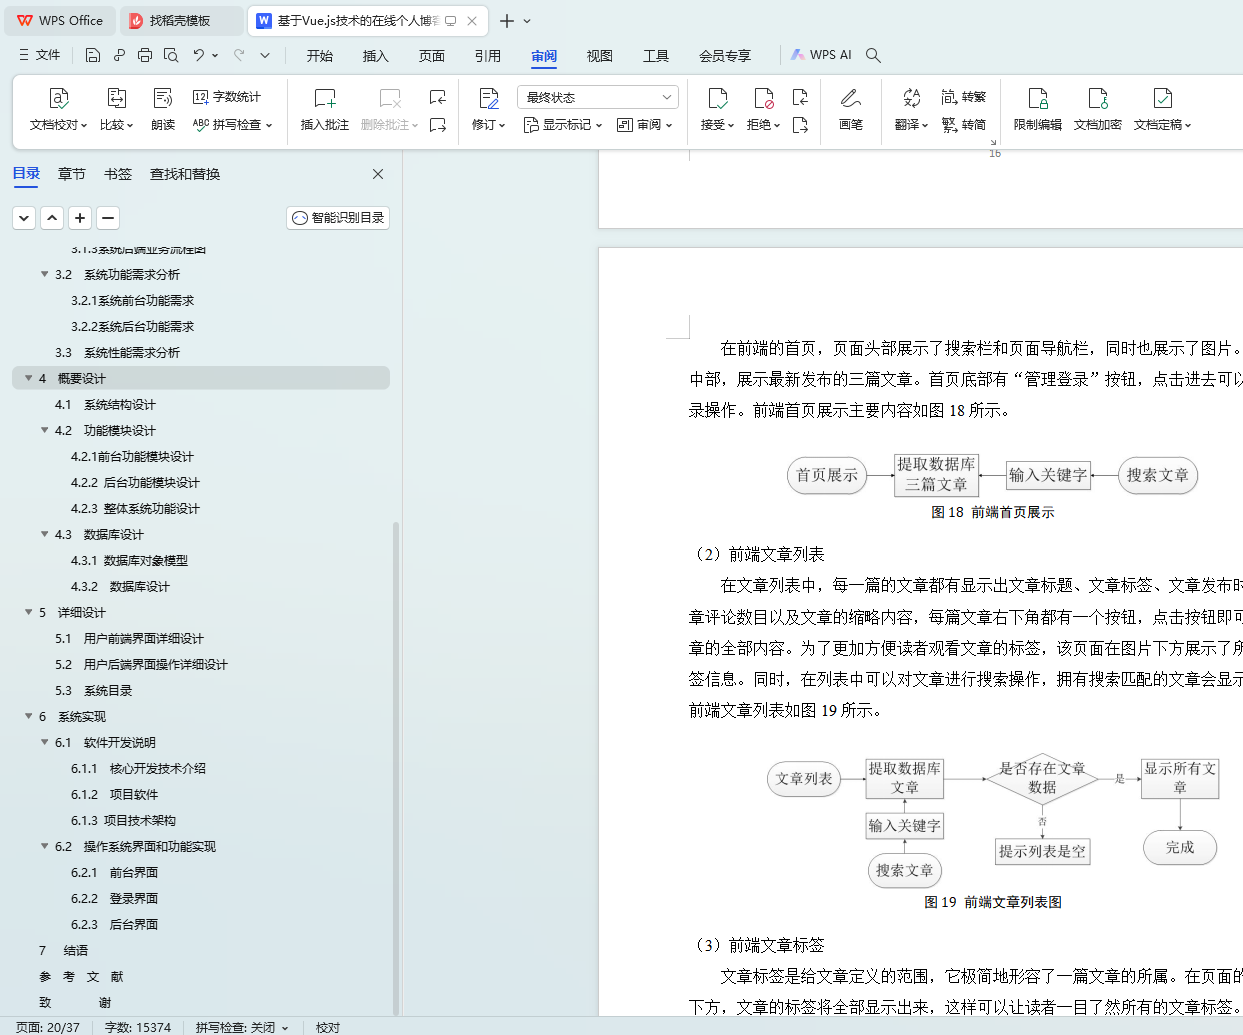Convert text with 转繁 button
This screenshot has width=1243, height=1035.
pos(964,97)
